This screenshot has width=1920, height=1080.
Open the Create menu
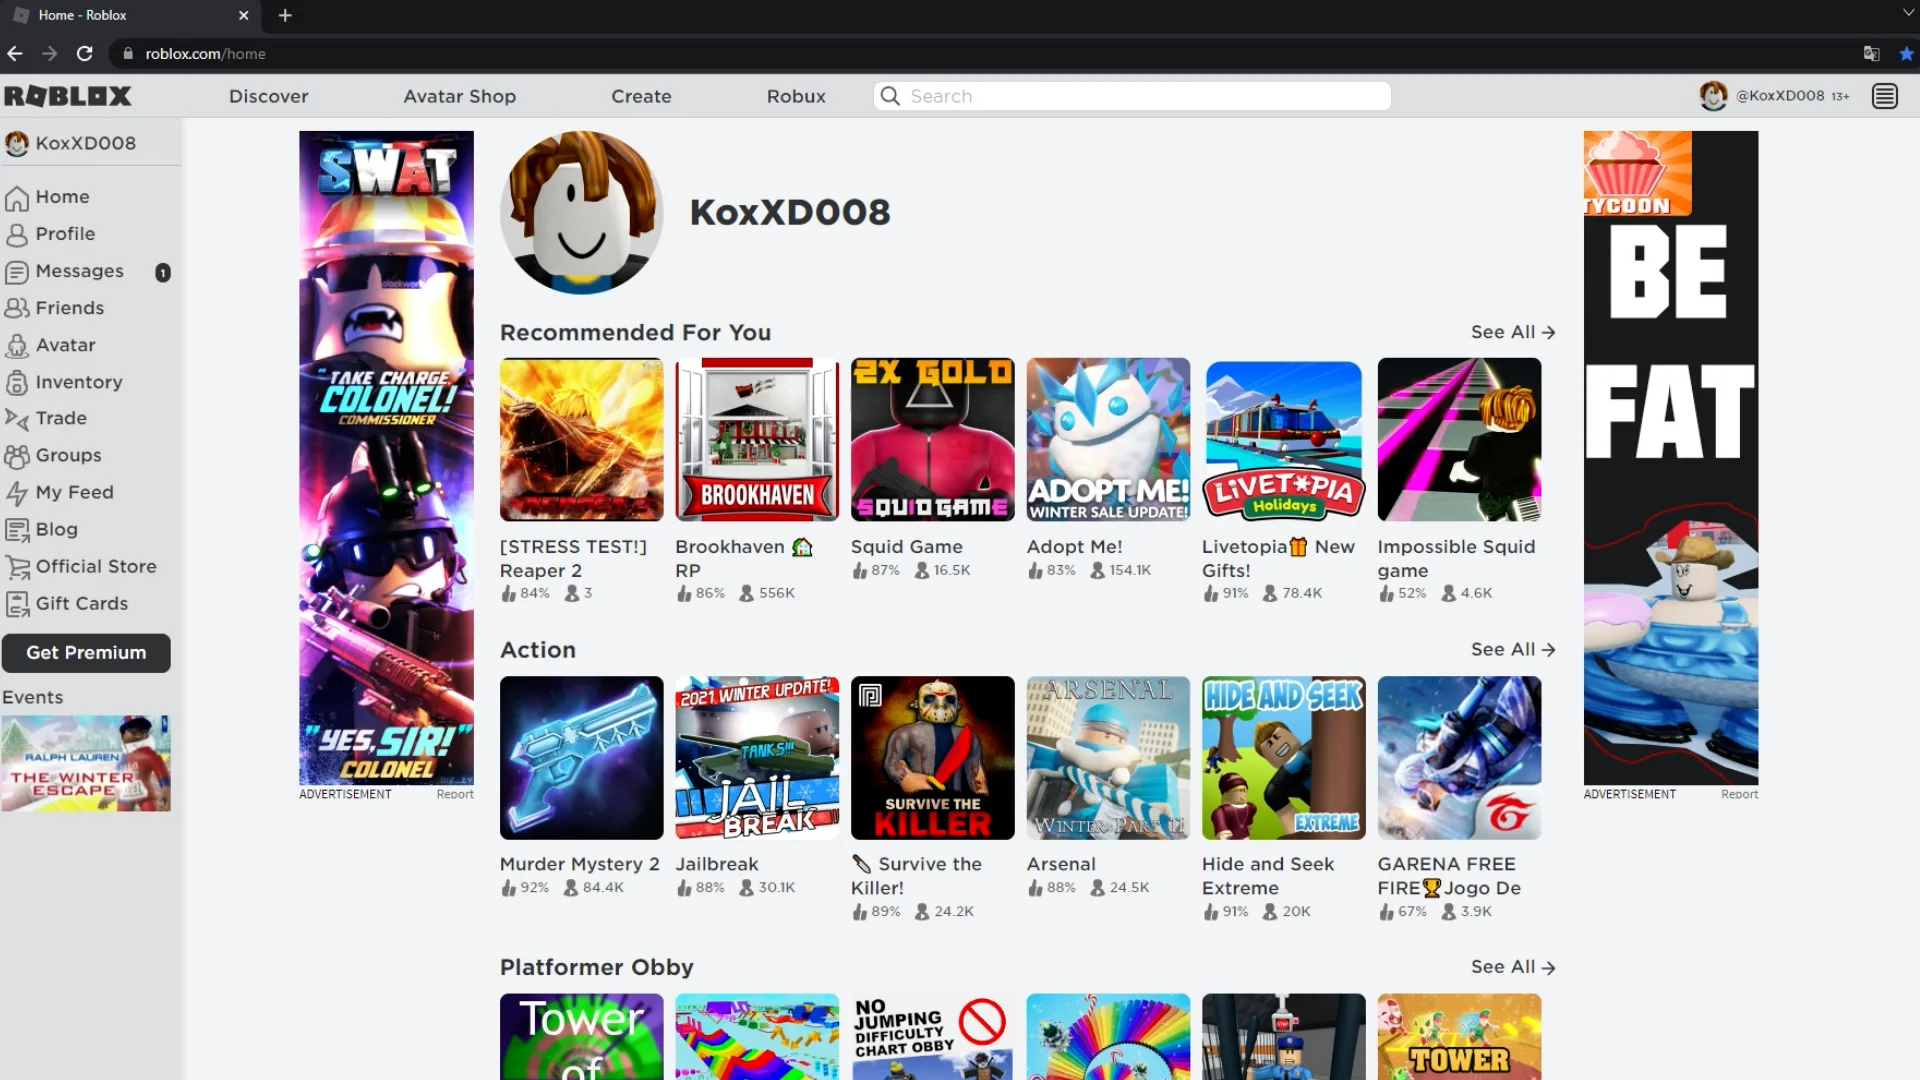tap(642, 96)
